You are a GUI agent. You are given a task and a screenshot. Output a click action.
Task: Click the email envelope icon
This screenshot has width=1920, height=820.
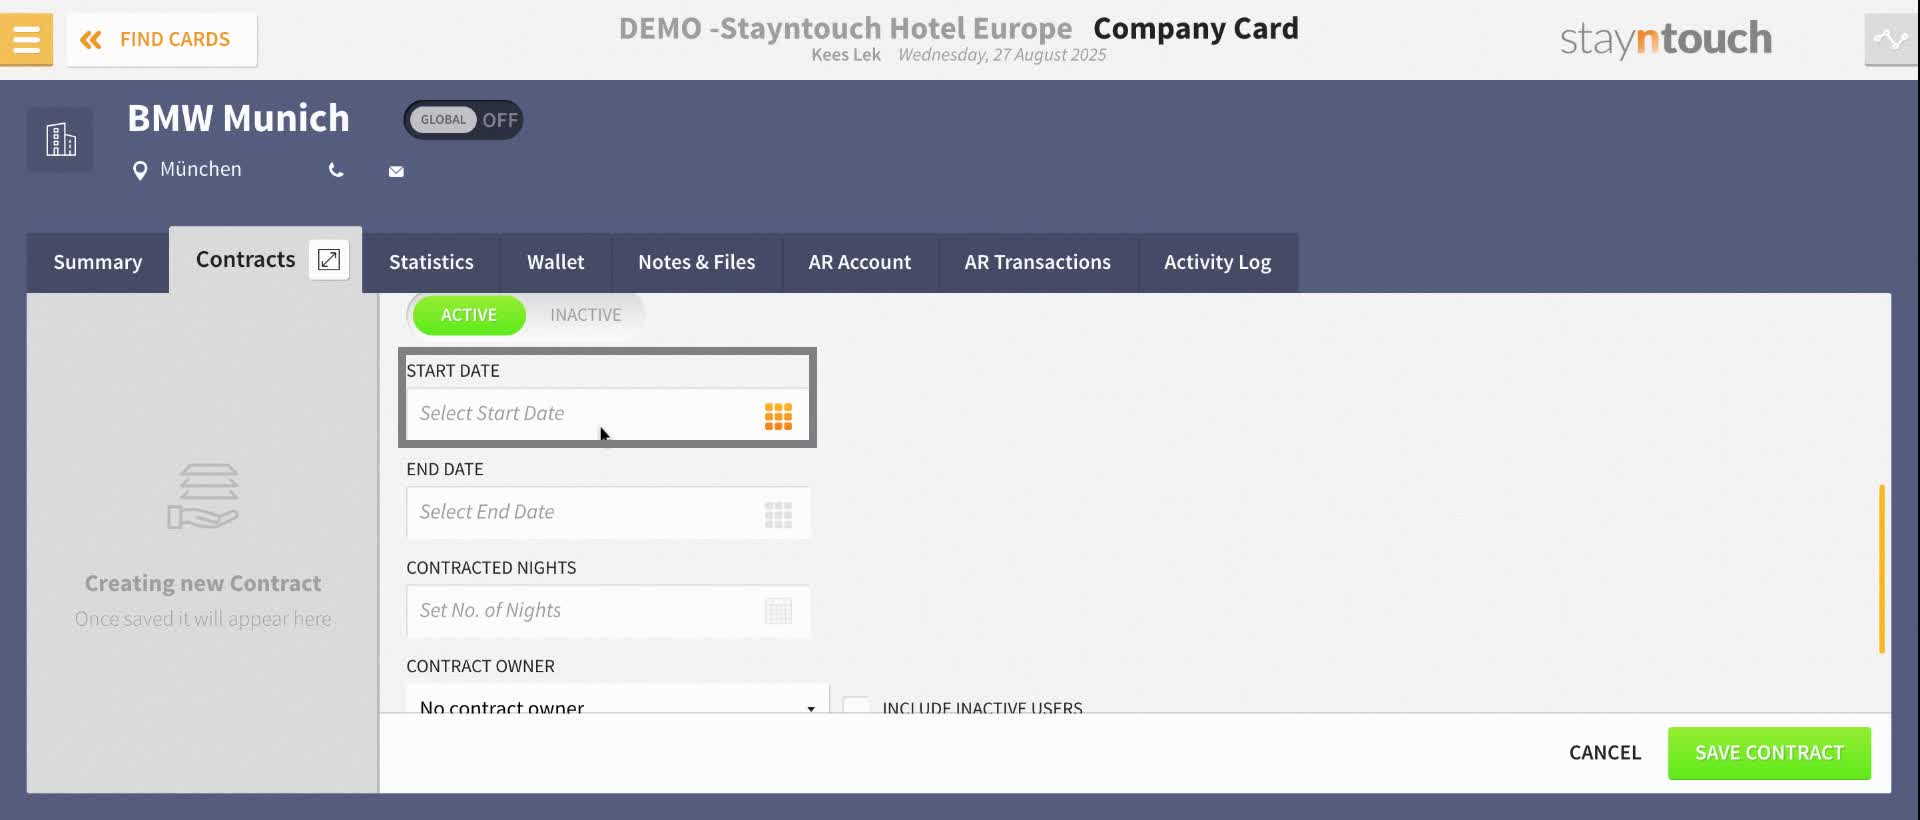tap(396, 172)
